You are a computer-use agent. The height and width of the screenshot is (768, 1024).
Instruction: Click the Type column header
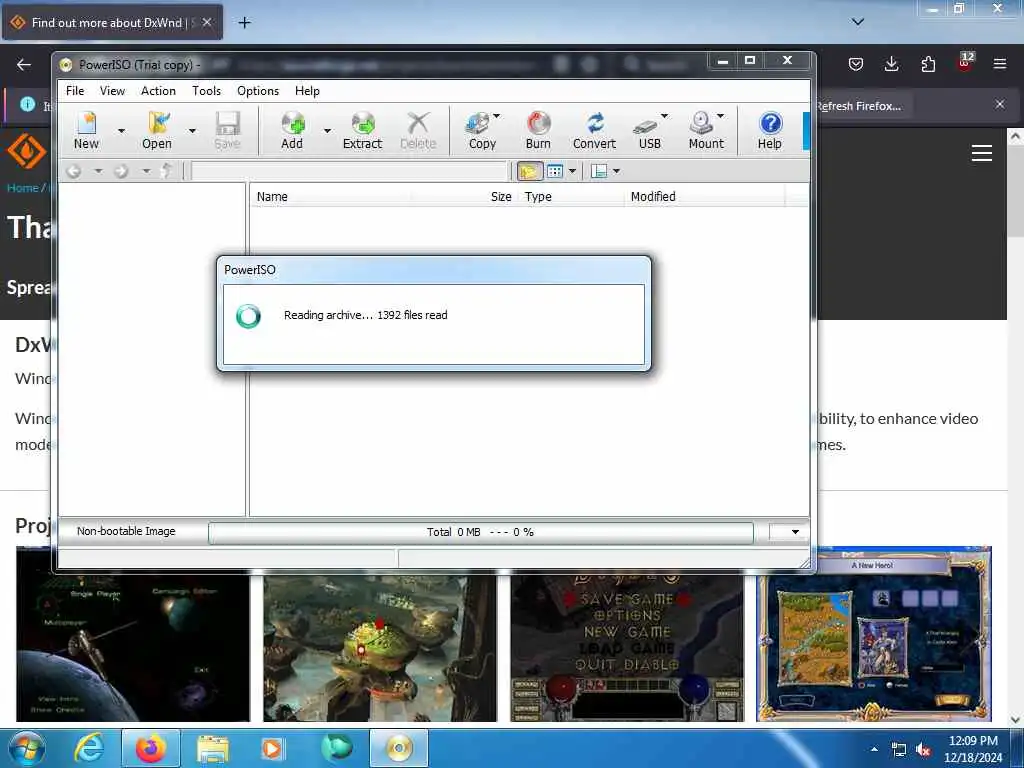click(571, 197)
